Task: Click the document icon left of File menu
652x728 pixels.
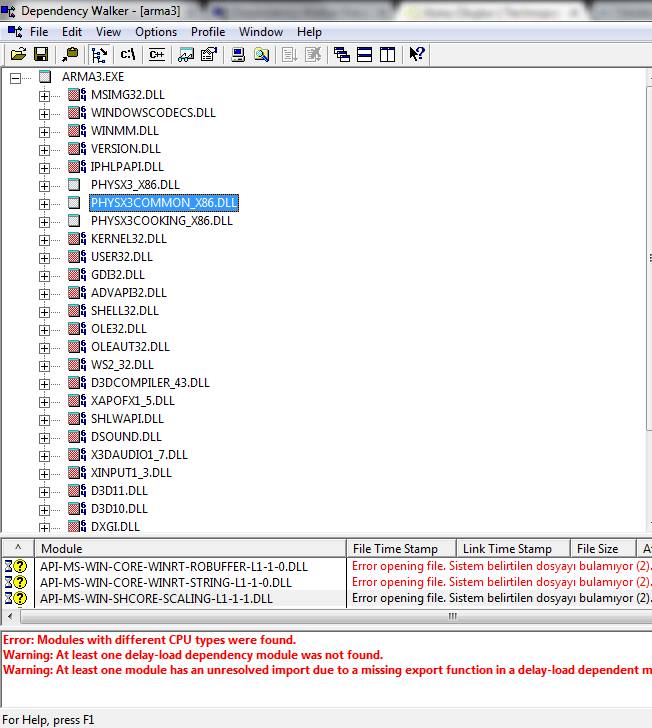Action: click(x=15, y=32)
